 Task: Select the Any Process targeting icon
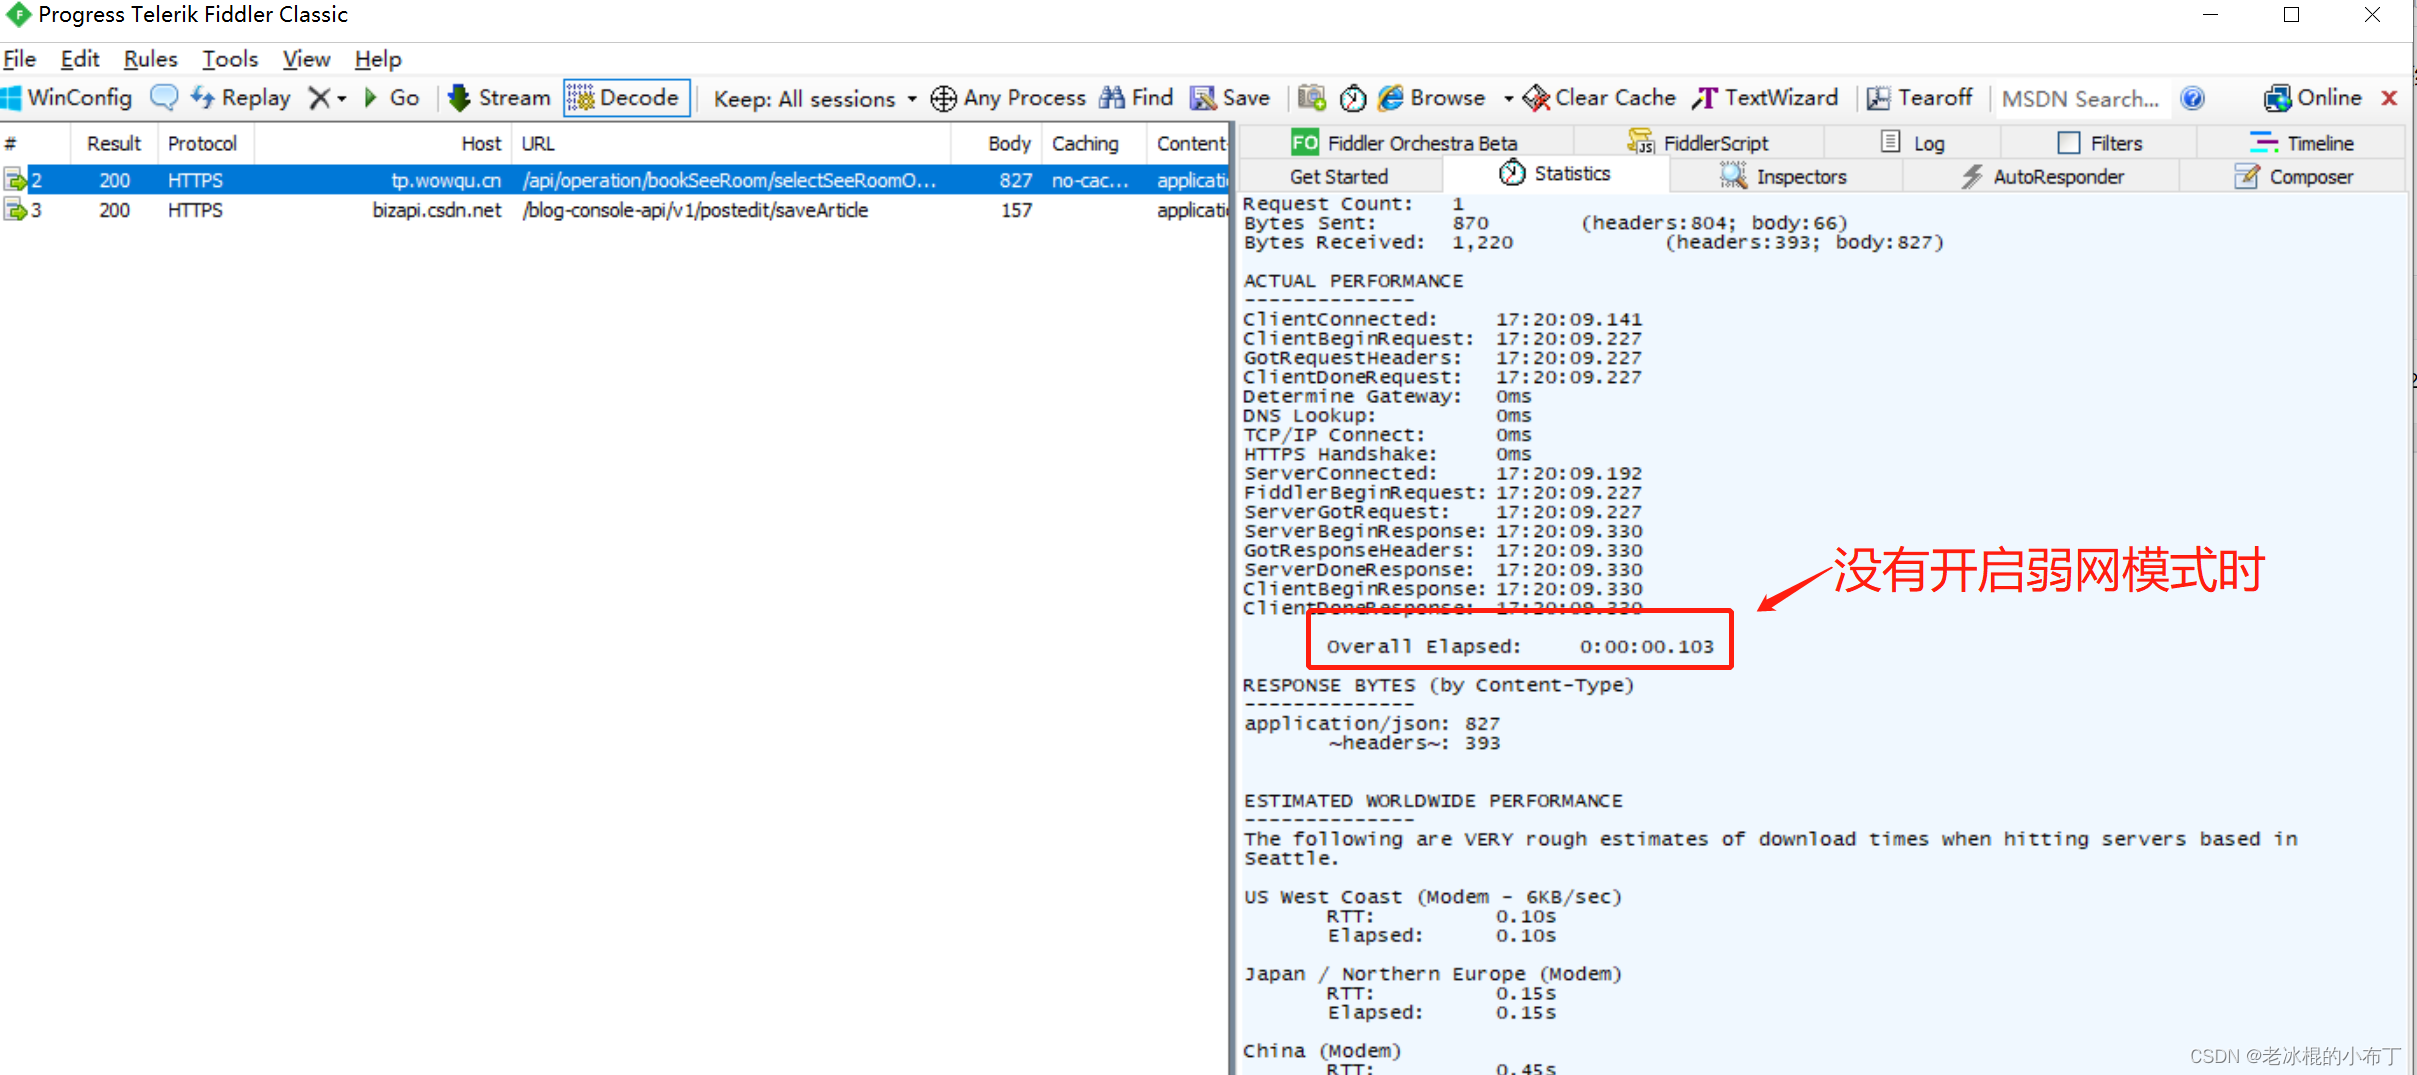click(x=942, y=97)
